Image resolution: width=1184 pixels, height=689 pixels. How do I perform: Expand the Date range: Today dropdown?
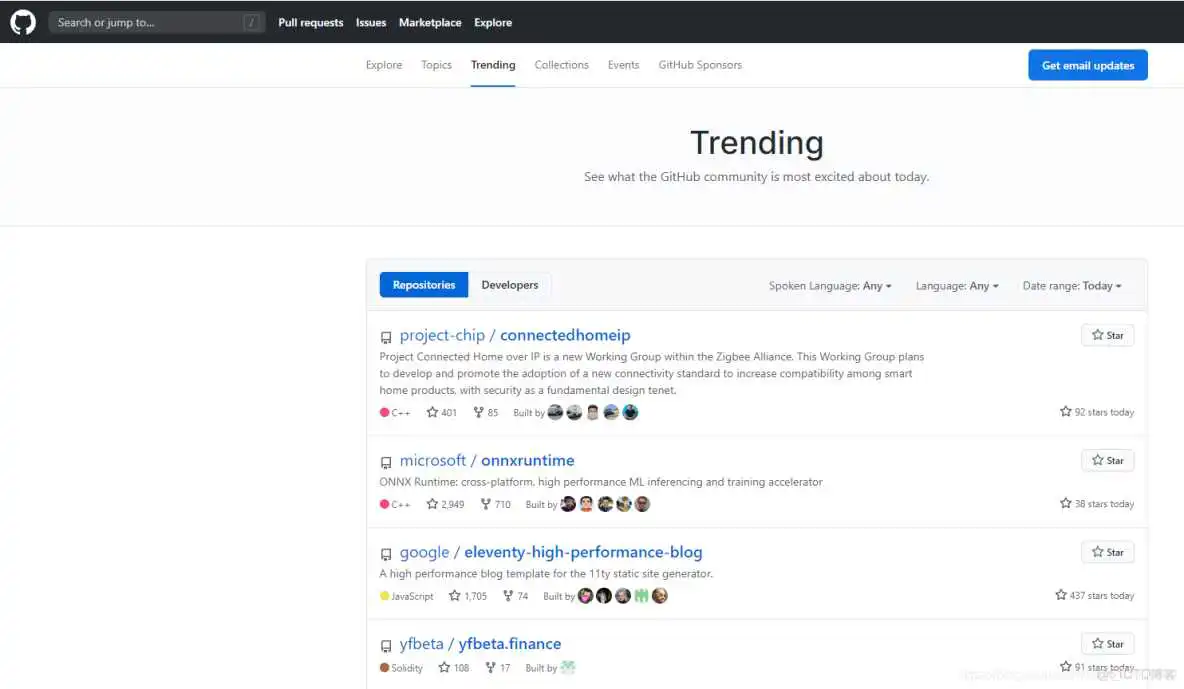coord(1071,286)
